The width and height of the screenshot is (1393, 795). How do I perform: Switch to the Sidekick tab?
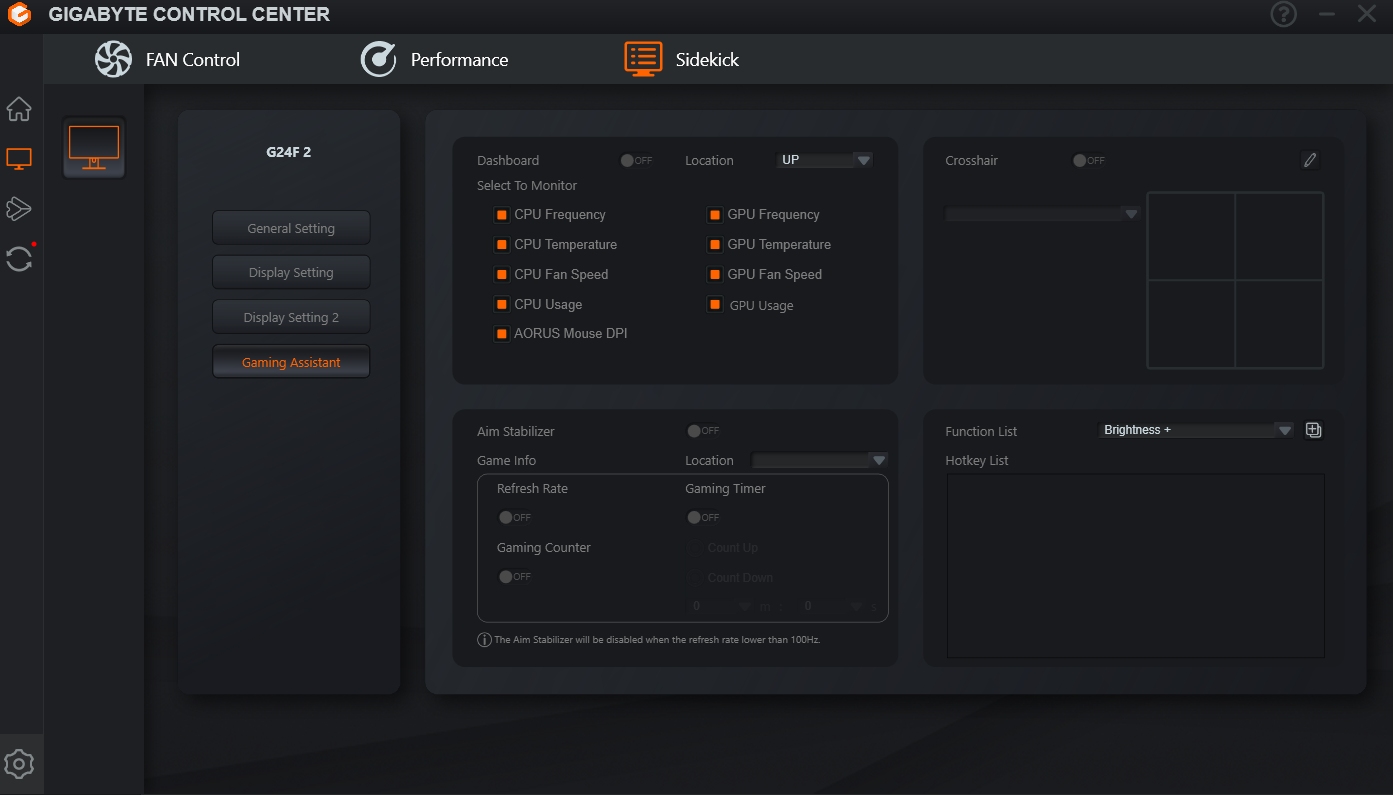681,59
